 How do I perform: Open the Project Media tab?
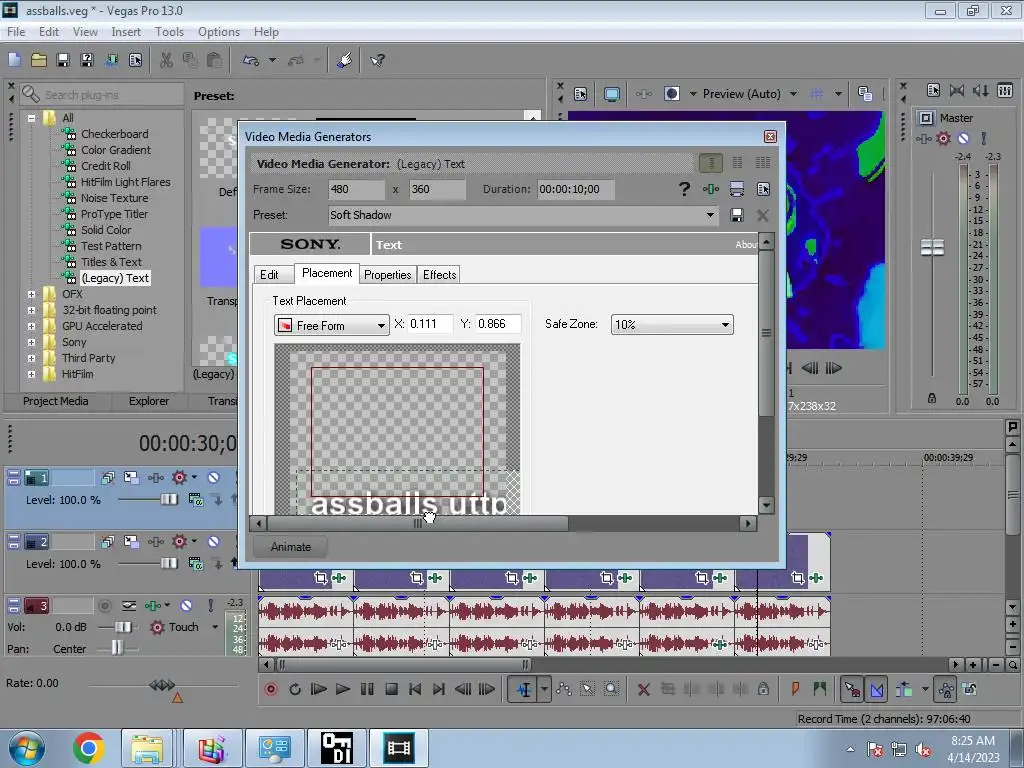(56, 402)
